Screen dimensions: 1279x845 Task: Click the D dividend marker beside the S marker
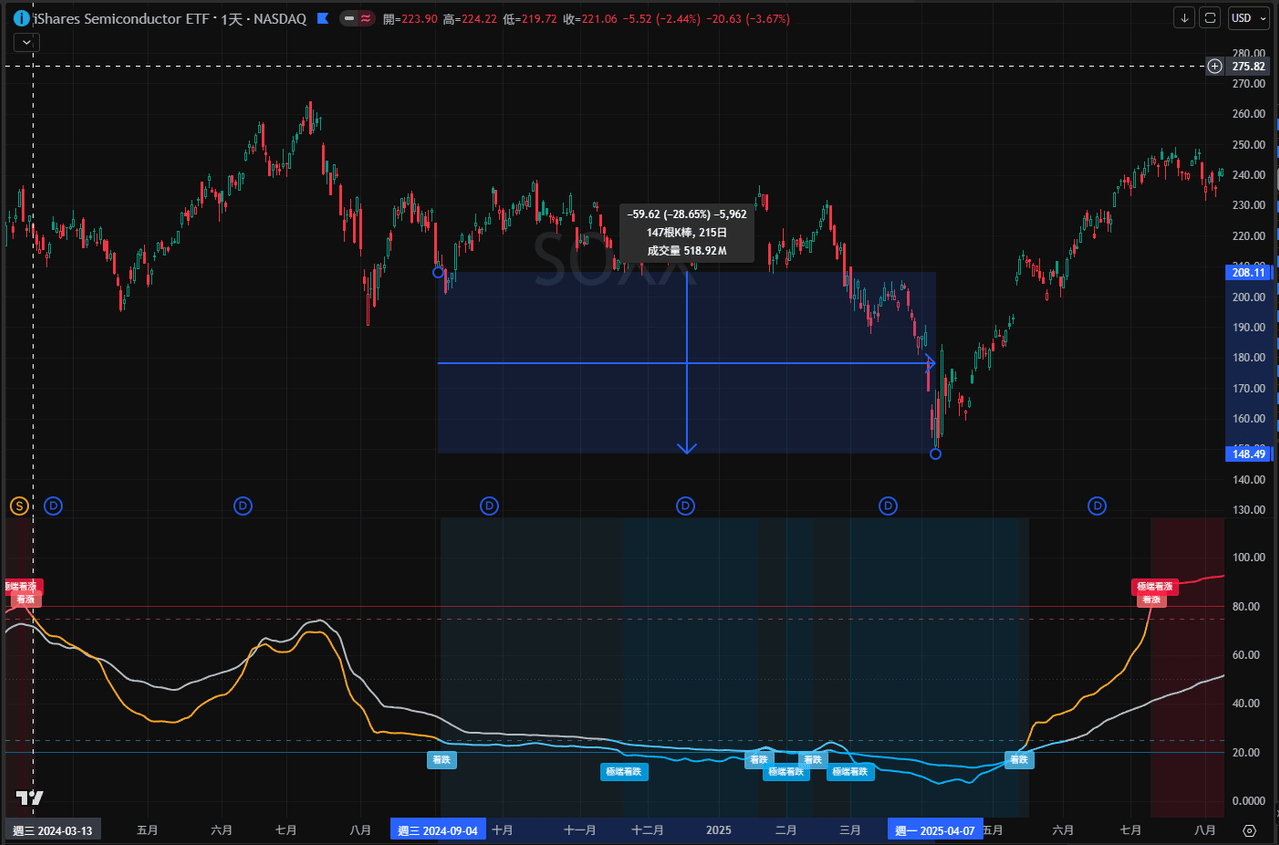[x=53, y=506]
